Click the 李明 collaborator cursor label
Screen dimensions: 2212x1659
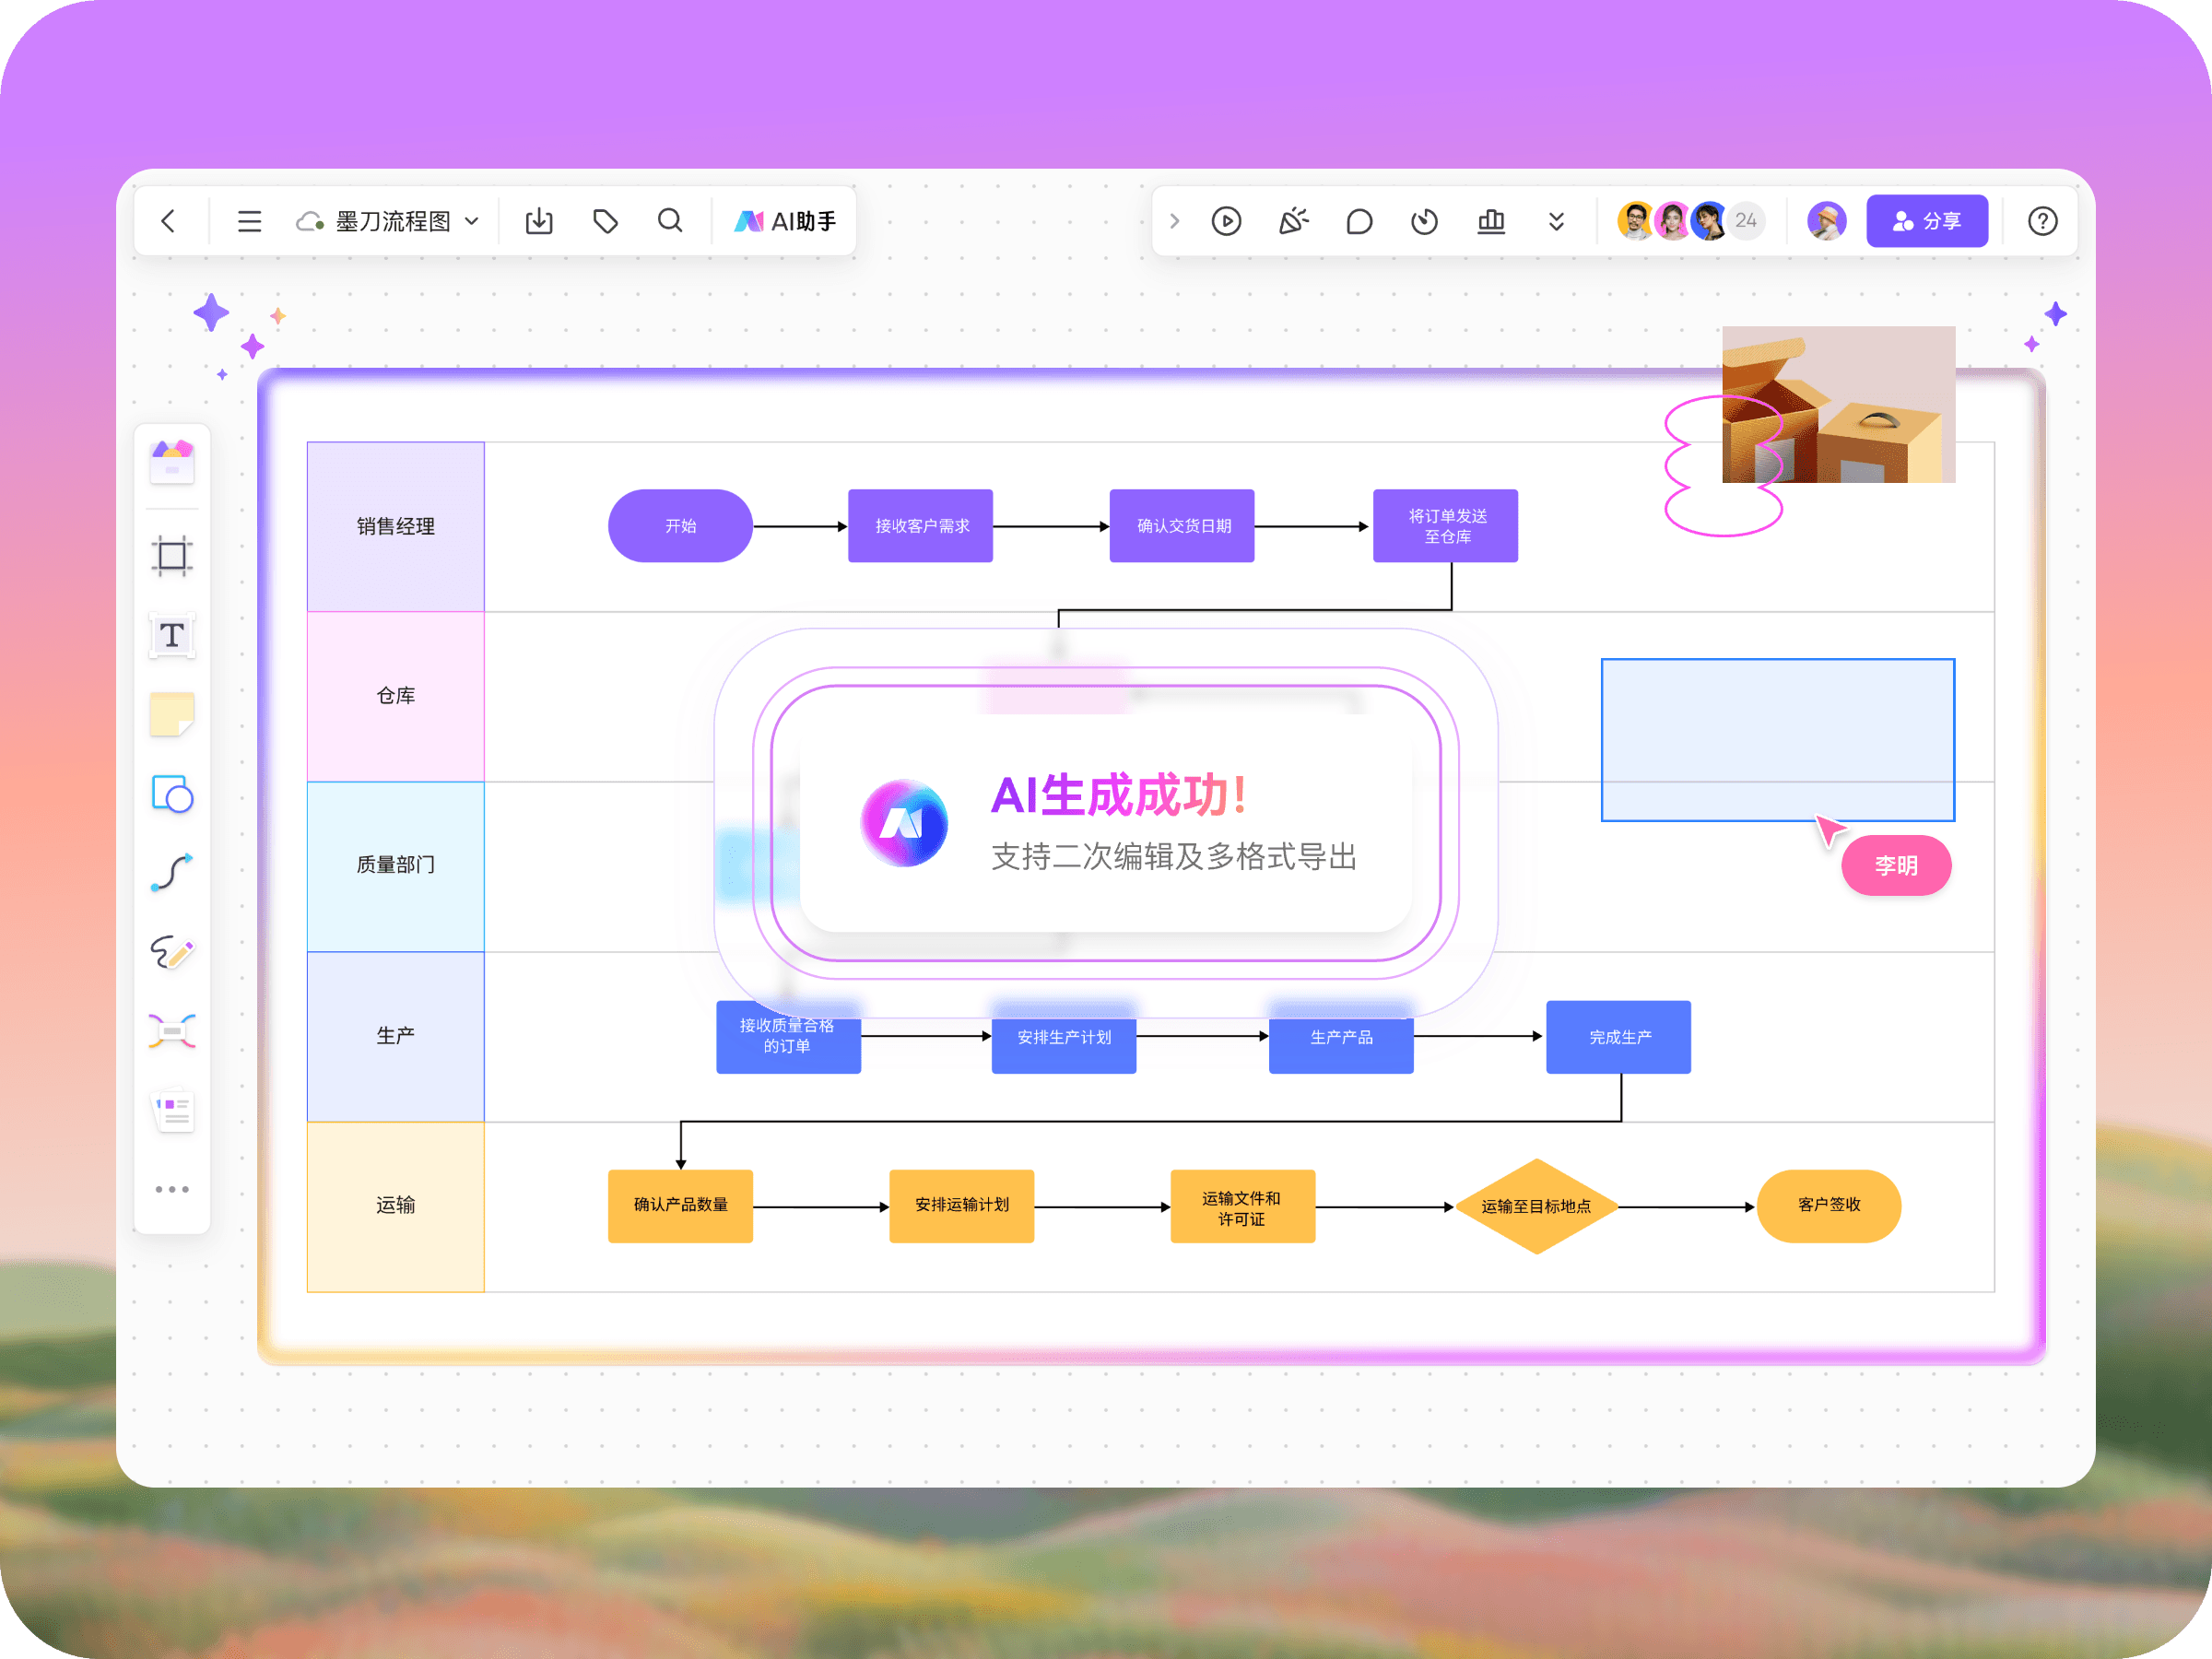pos(1896,866)
